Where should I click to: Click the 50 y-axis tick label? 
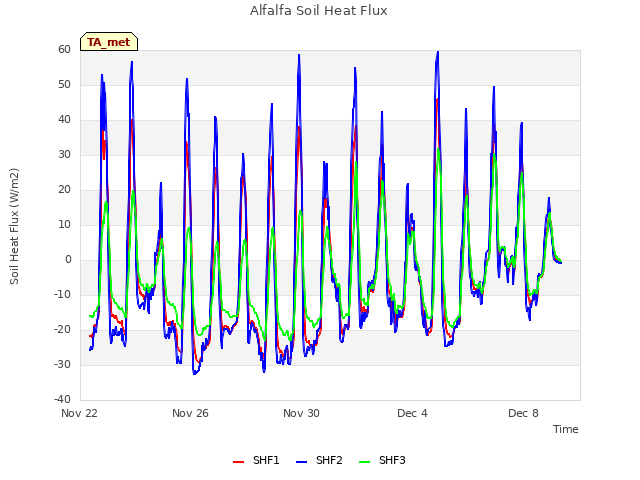tap(64, 84)
